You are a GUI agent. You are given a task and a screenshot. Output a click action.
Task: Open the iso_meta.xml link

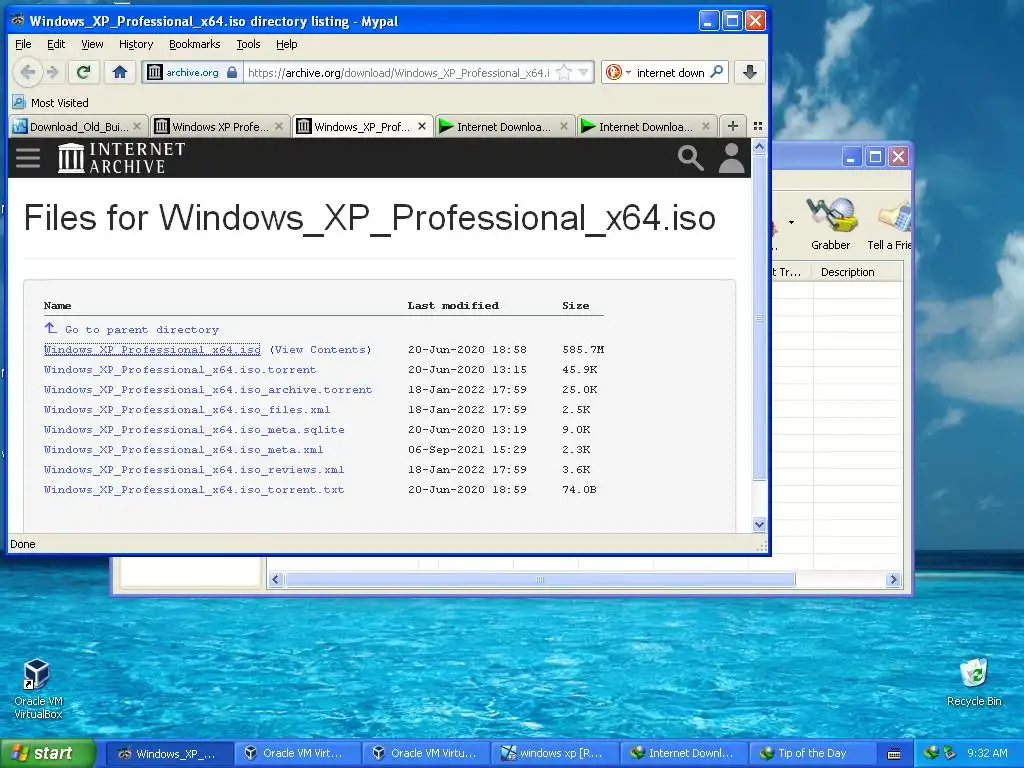tap(184, 449)
